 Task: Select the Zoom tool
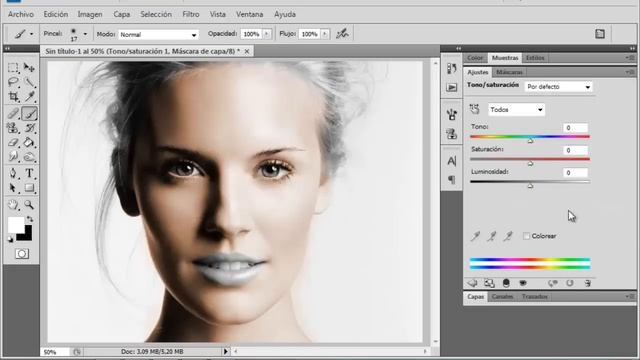coord(29,204)
